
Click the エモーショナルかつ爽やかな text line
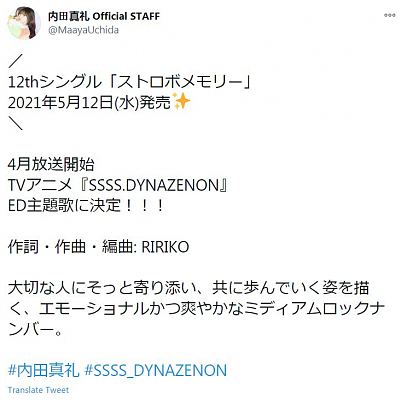pyautogui.click(x=196, y=309)
